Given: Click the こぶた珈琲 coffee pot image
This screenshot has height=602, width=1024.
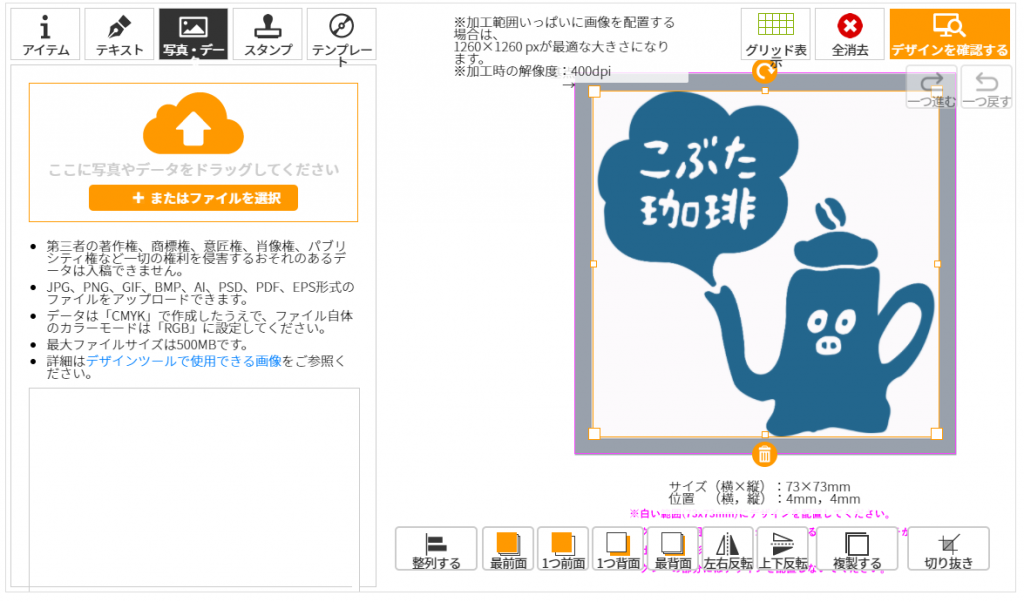Looking at the screenshot, I should tap(765, 264).
